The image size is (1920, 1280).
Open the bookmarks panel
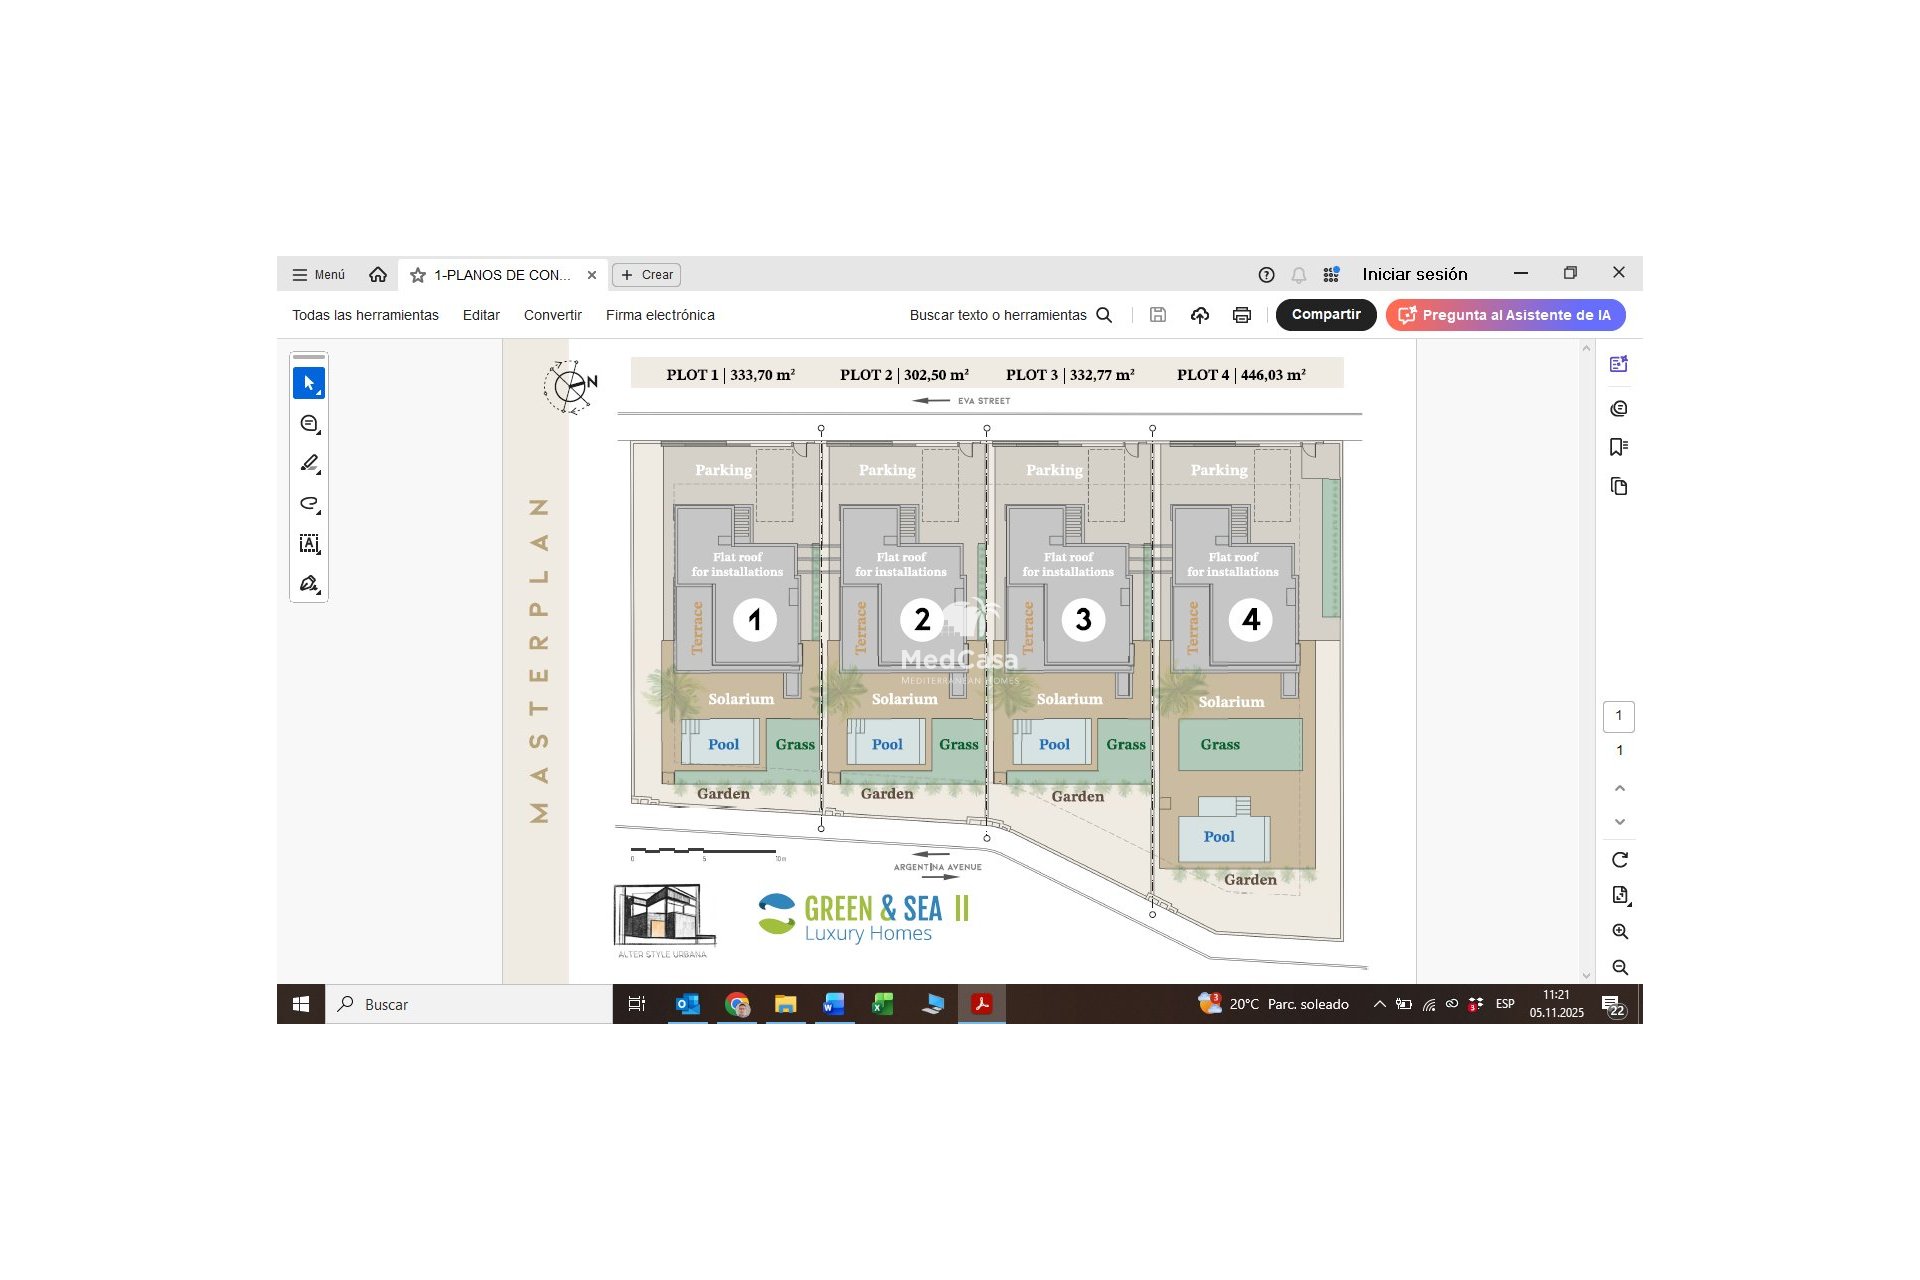(x=1618, y=447)
